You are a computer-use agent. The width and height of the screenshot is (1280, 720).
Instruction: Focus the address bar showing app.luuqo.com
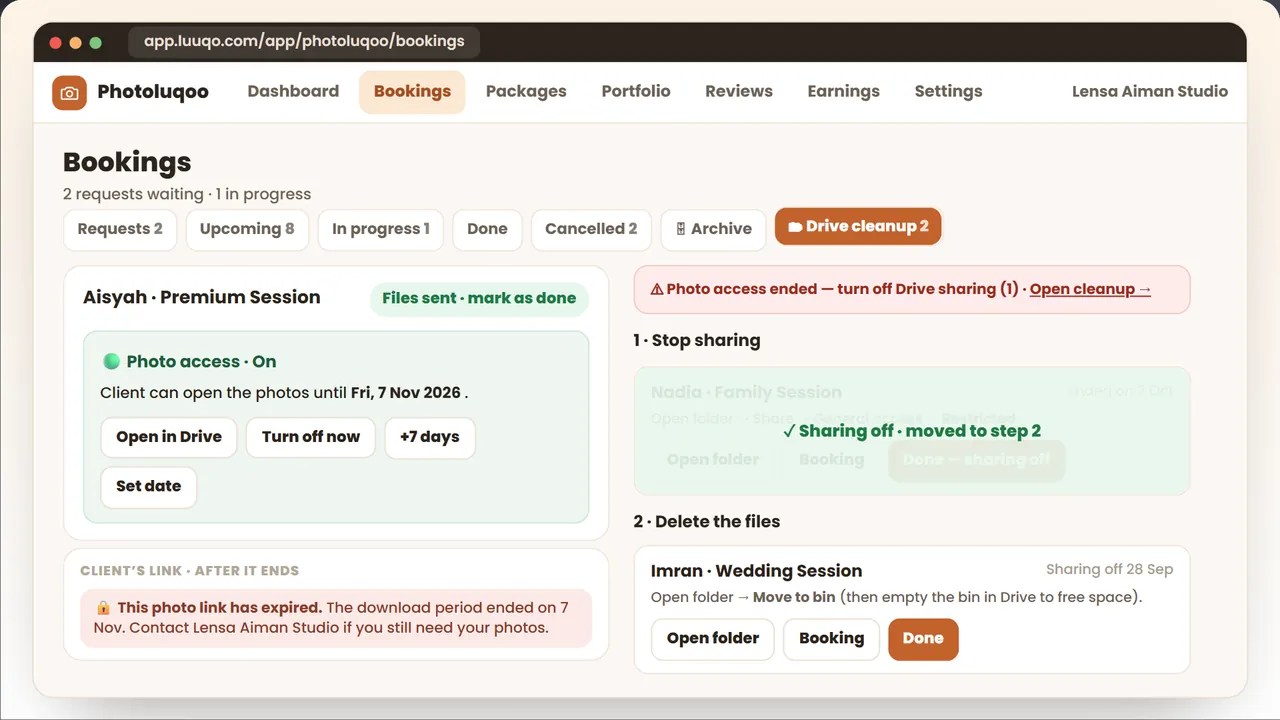[x=304, y=42]
